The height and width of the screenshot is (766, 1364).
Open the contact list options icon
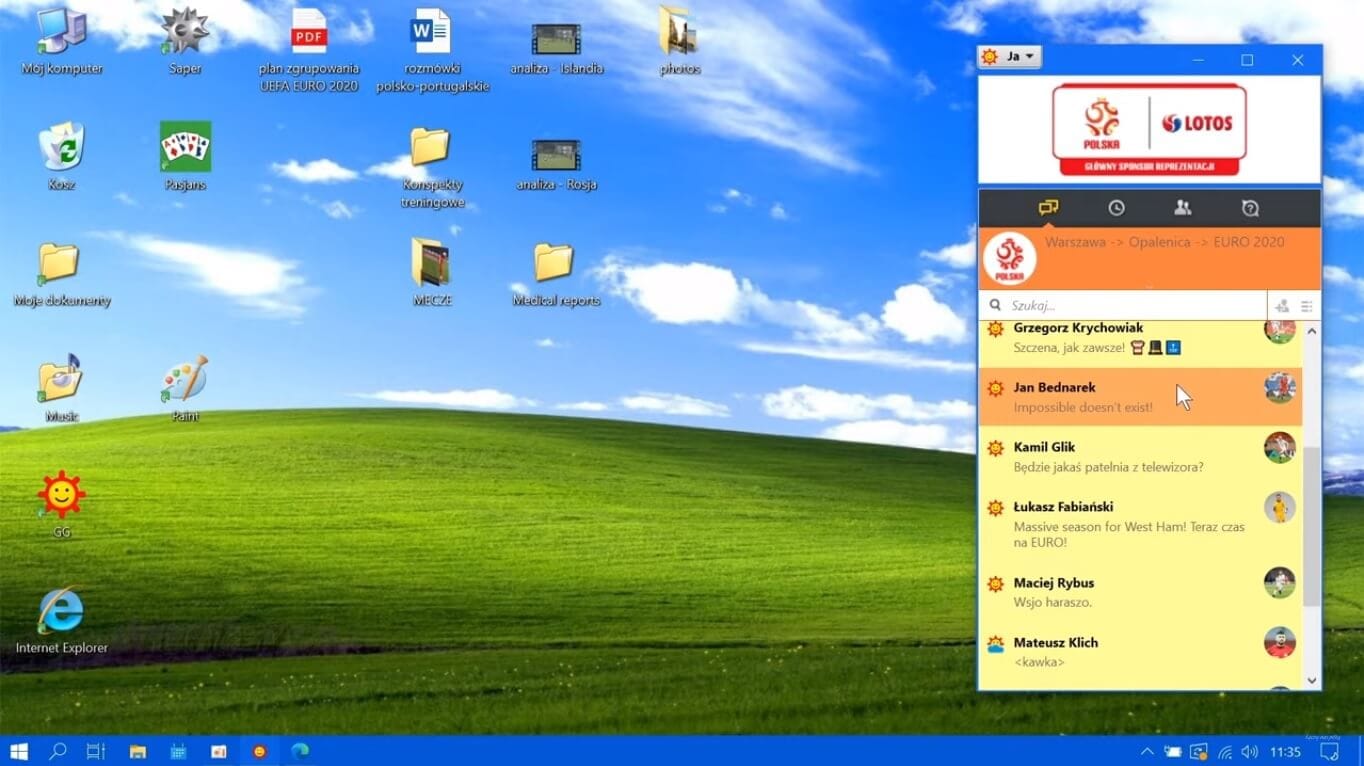pyautogui.click(x=1306, y=306)
